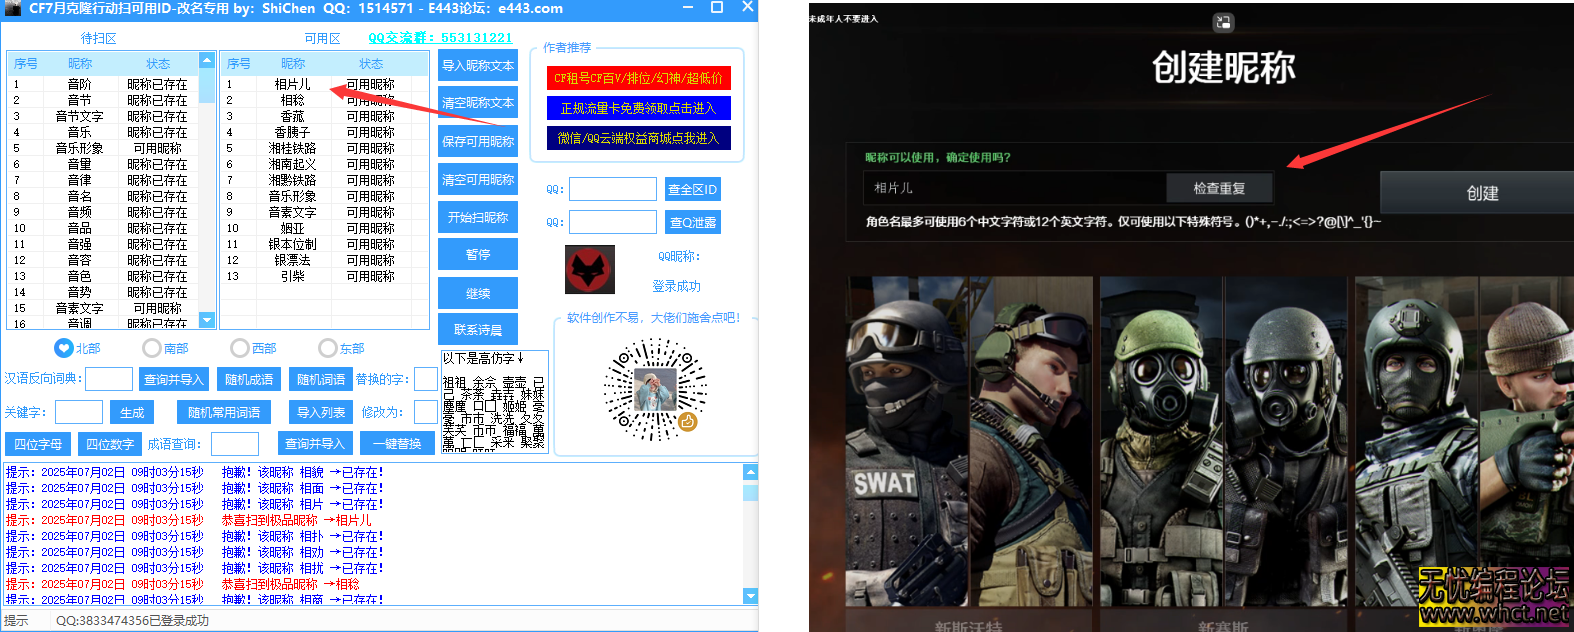
Task: Select the 南部 region radio button
Action: click(x=152, y=348)
